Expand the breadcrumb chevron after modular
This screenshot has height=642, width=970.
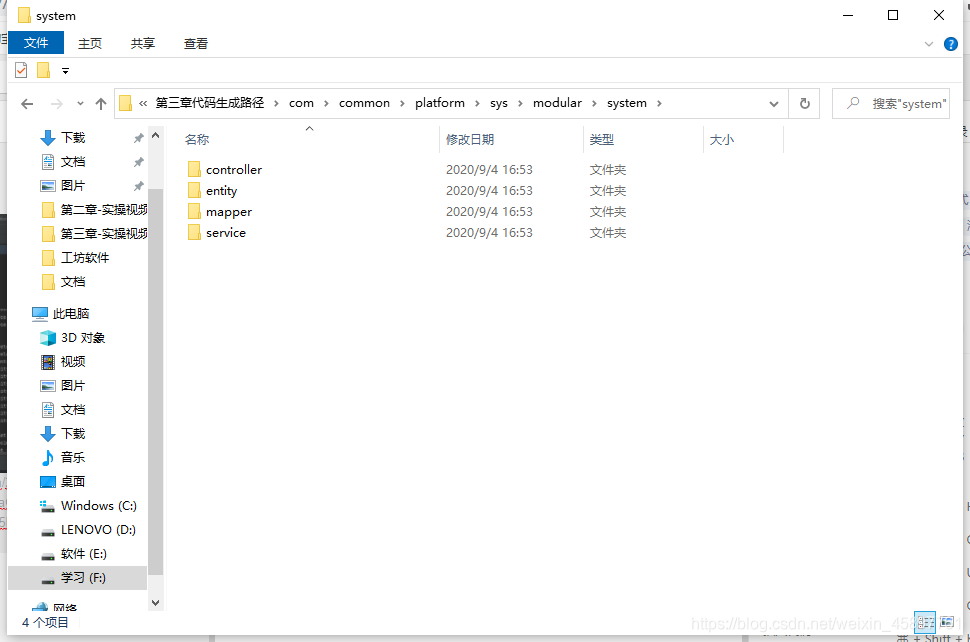[593, 102]
